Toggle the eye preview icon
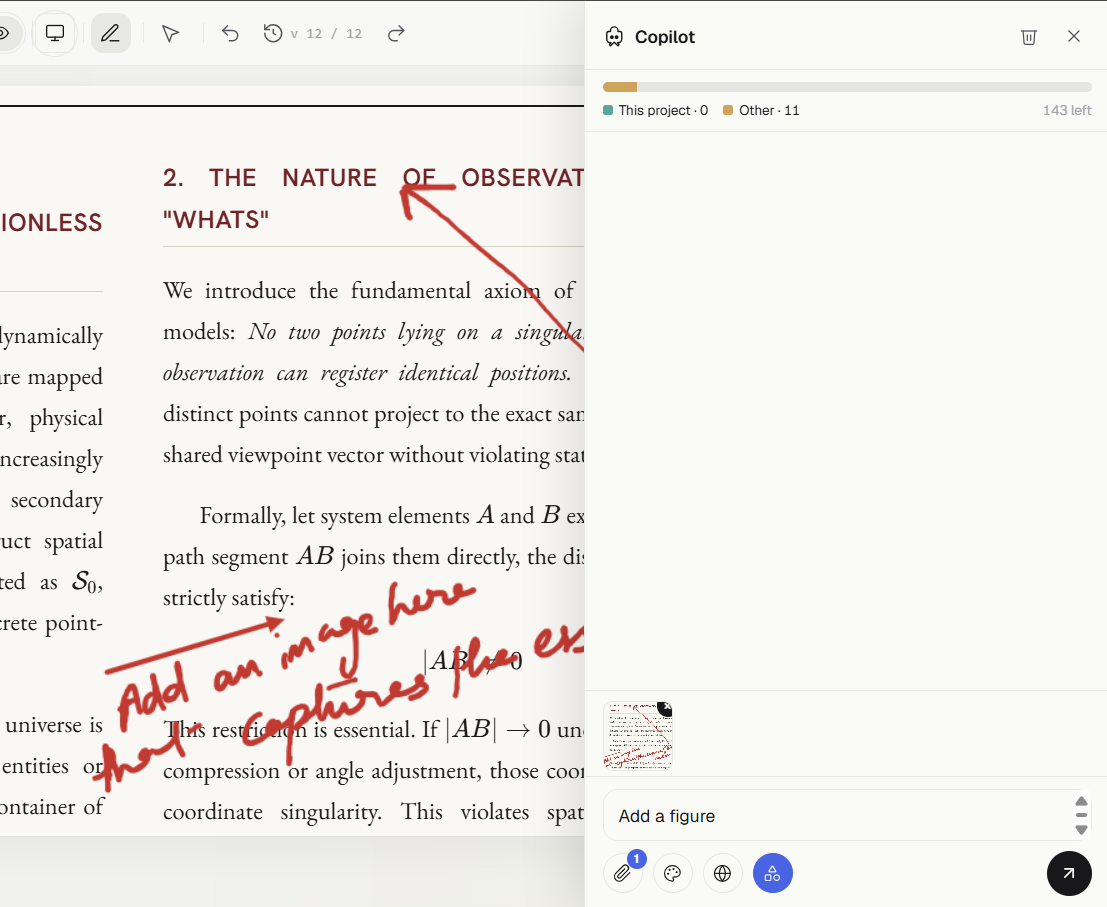Image resolution: width=1107 pixels, height=907 pixels. pyautogui.click(x=4, y=33)
